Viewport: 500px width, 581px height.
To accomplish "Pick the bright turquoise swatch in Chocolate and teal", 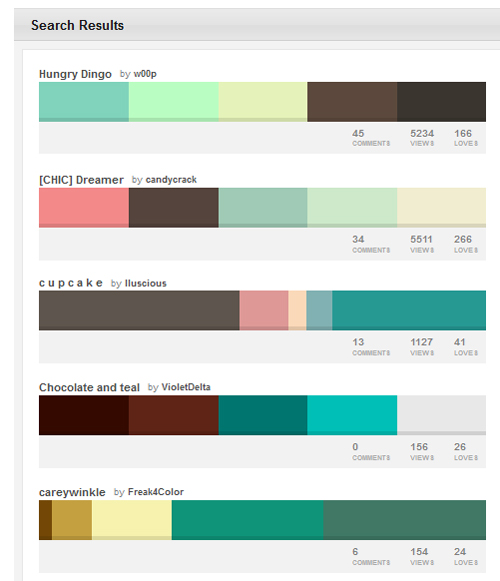I will pyautogui.click(x=352, y=415).
